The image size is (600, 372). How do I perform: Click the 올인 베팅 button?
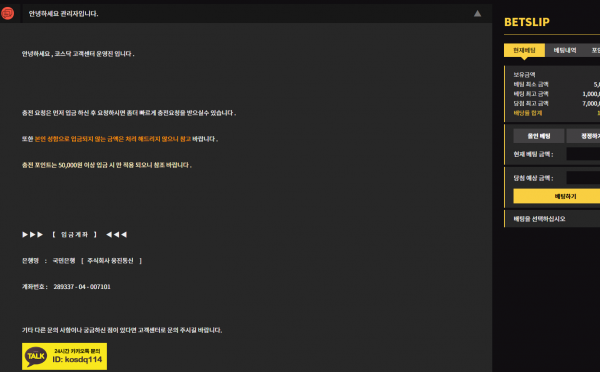539,136
